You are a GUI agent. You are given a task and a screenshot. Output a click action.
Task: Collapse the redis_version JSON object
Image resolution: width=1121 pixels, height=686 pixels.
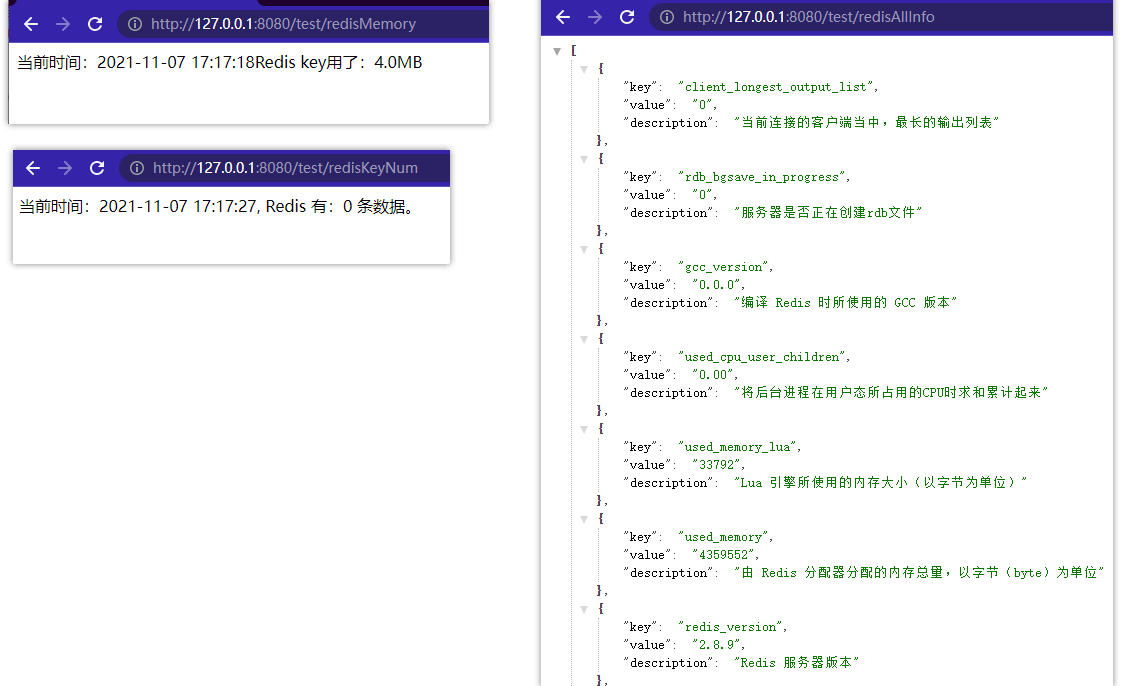(584, 609)
